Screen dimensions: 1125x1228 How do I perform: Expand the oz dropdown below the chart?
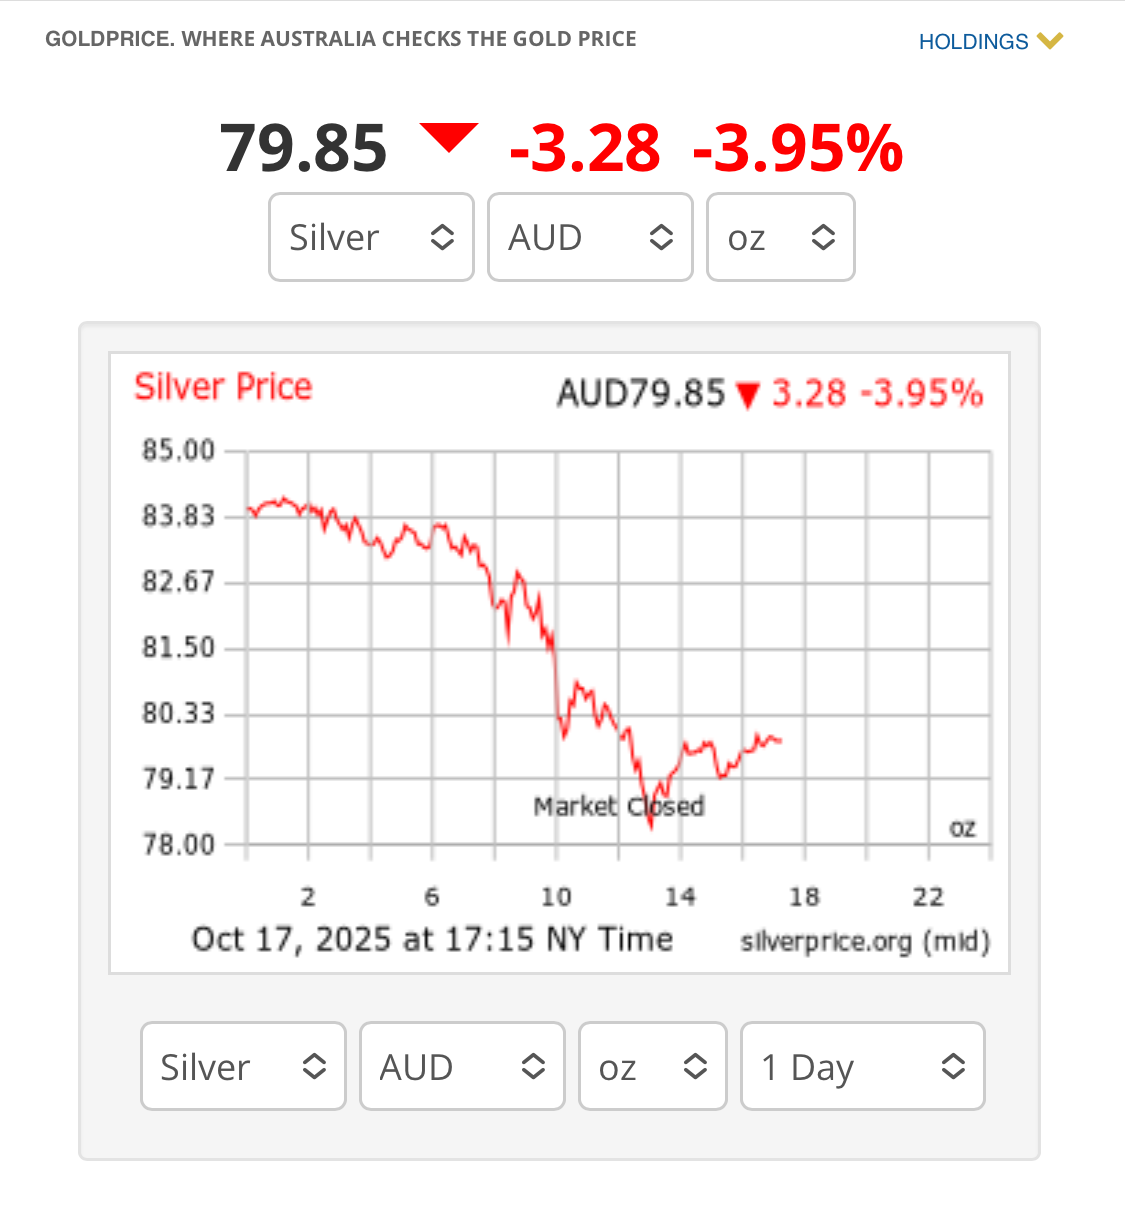tap(652, 1066)
